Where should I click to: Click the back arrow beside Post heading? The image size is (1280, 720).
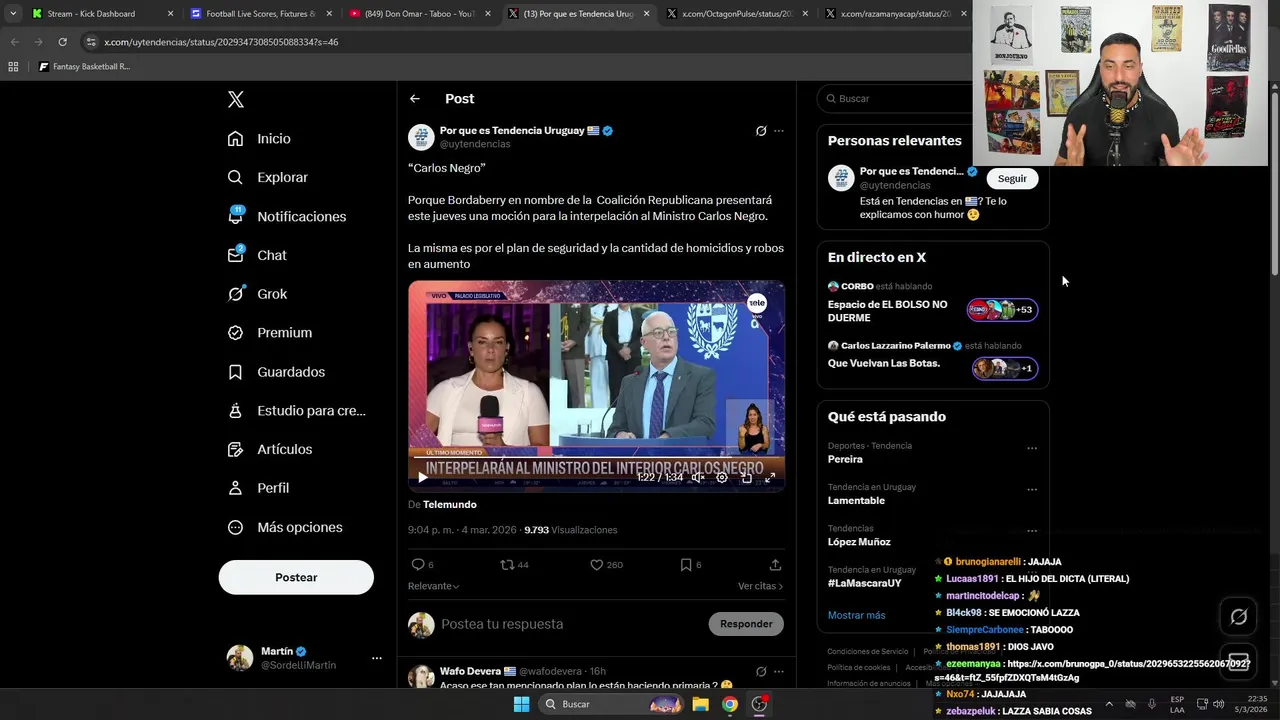415,99
